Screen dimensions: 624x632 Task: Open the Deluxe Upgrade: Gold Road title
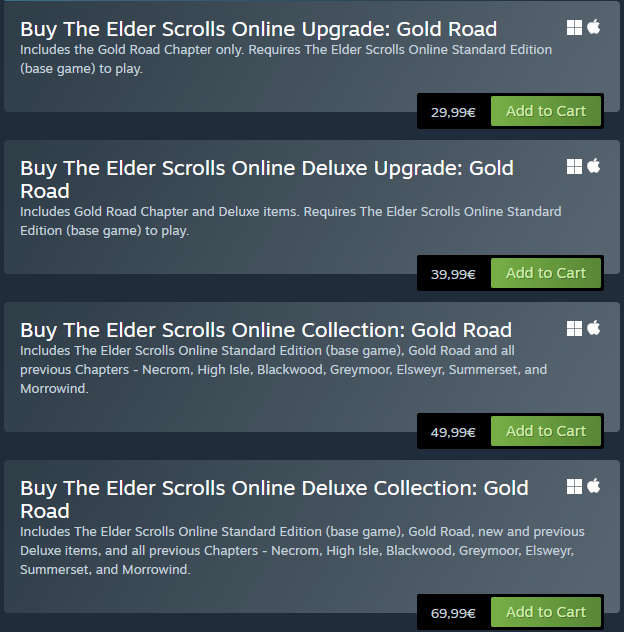[267, 179]
